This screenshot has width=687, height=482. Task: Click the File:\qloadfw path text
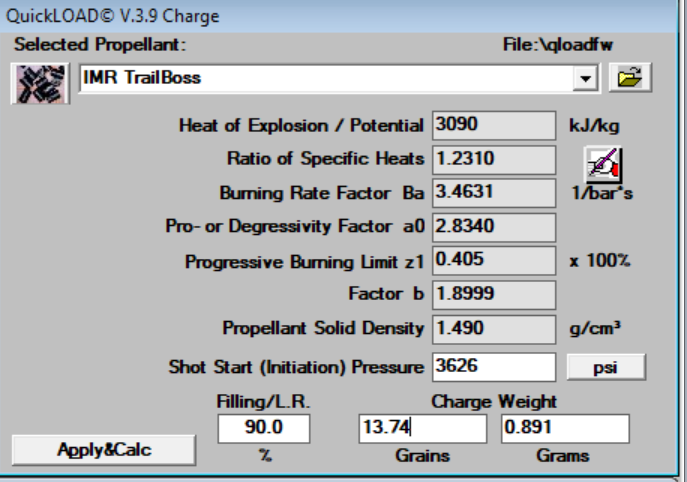tap(558, 45)
